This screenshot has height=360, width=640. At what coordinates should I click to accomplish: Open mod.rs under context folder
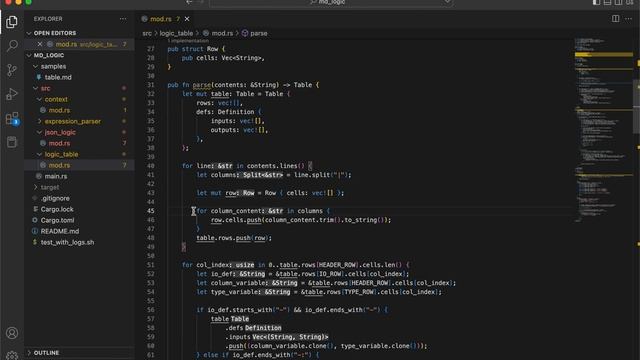coord(59,110)
